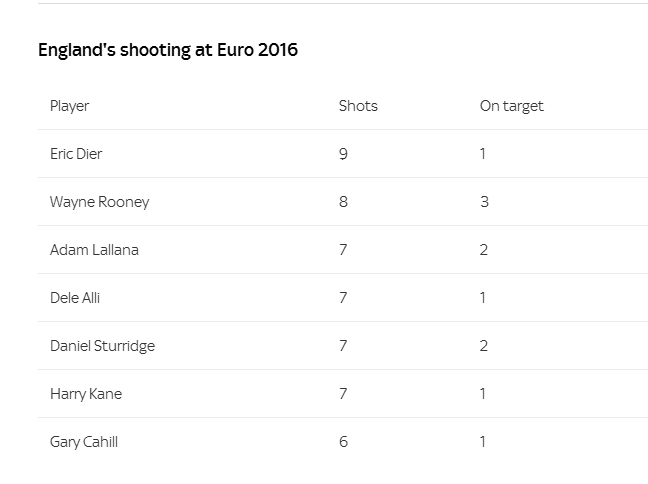Click Dele Alli's on target value
Screen dimensions: 648x484
click(483, 298)
